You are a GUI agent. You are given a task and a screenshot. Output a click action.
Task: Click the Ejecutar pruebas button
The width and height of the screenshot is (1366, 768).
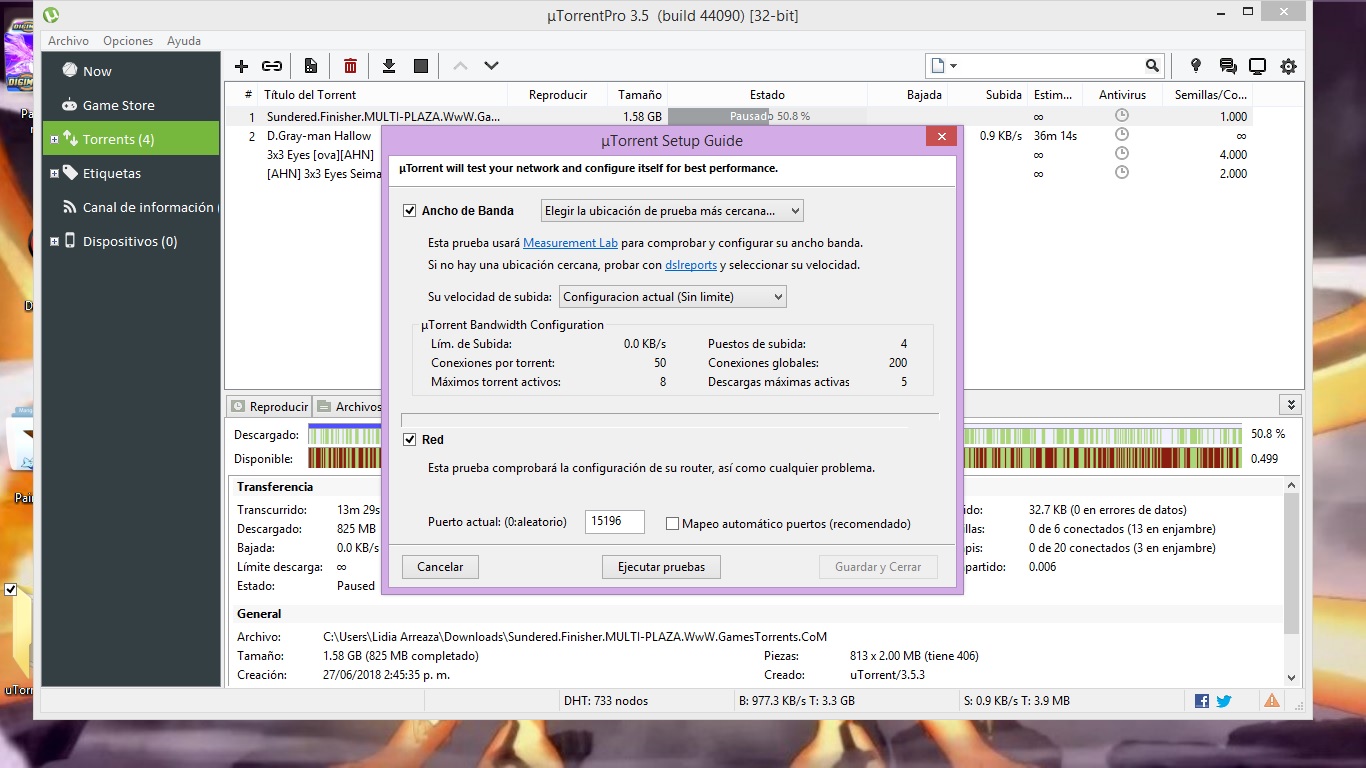[x=661, y=567]
